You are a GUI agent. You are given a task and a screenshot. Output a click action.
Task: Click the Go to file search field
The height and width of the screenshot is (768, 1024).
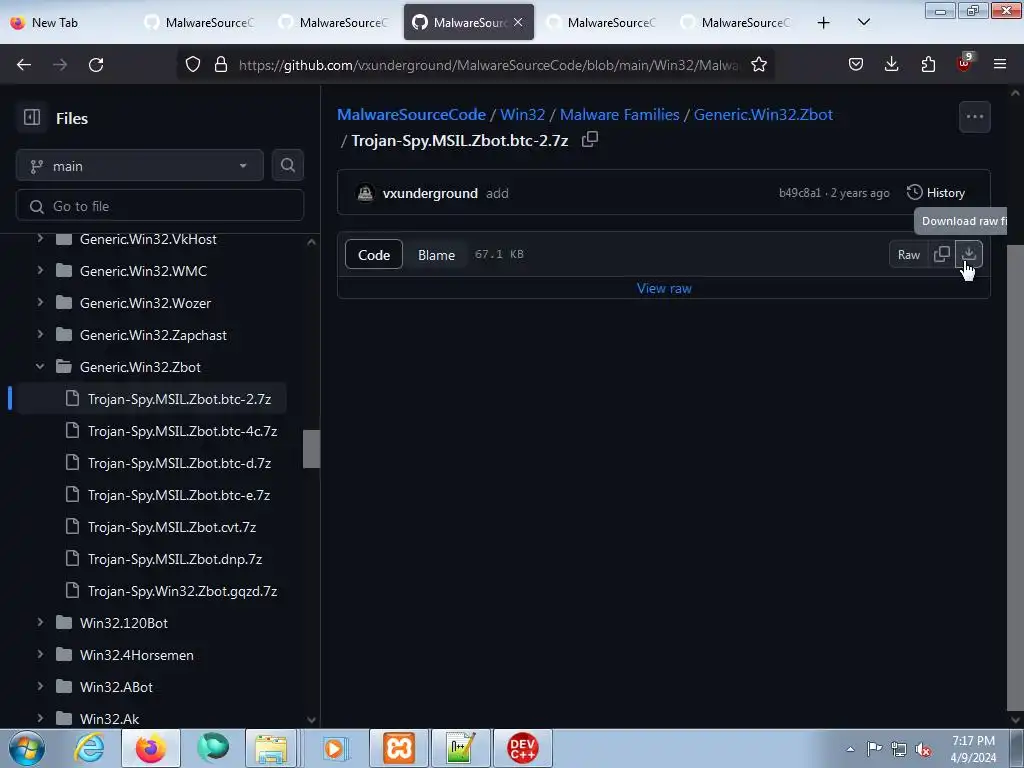point(160,206)
